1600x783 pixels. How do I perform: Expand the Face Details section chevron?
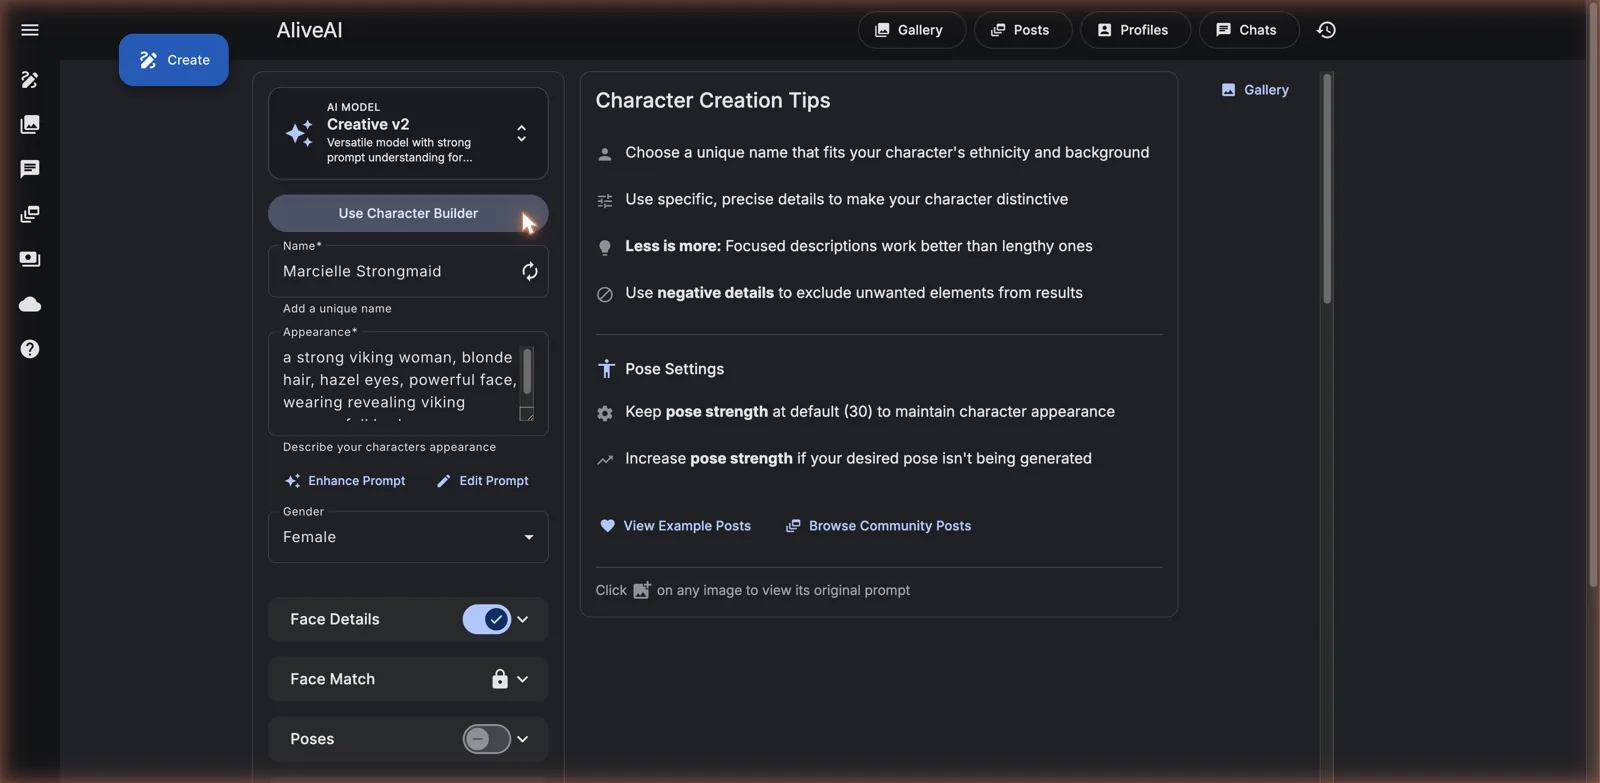click(x=523, y=619)
